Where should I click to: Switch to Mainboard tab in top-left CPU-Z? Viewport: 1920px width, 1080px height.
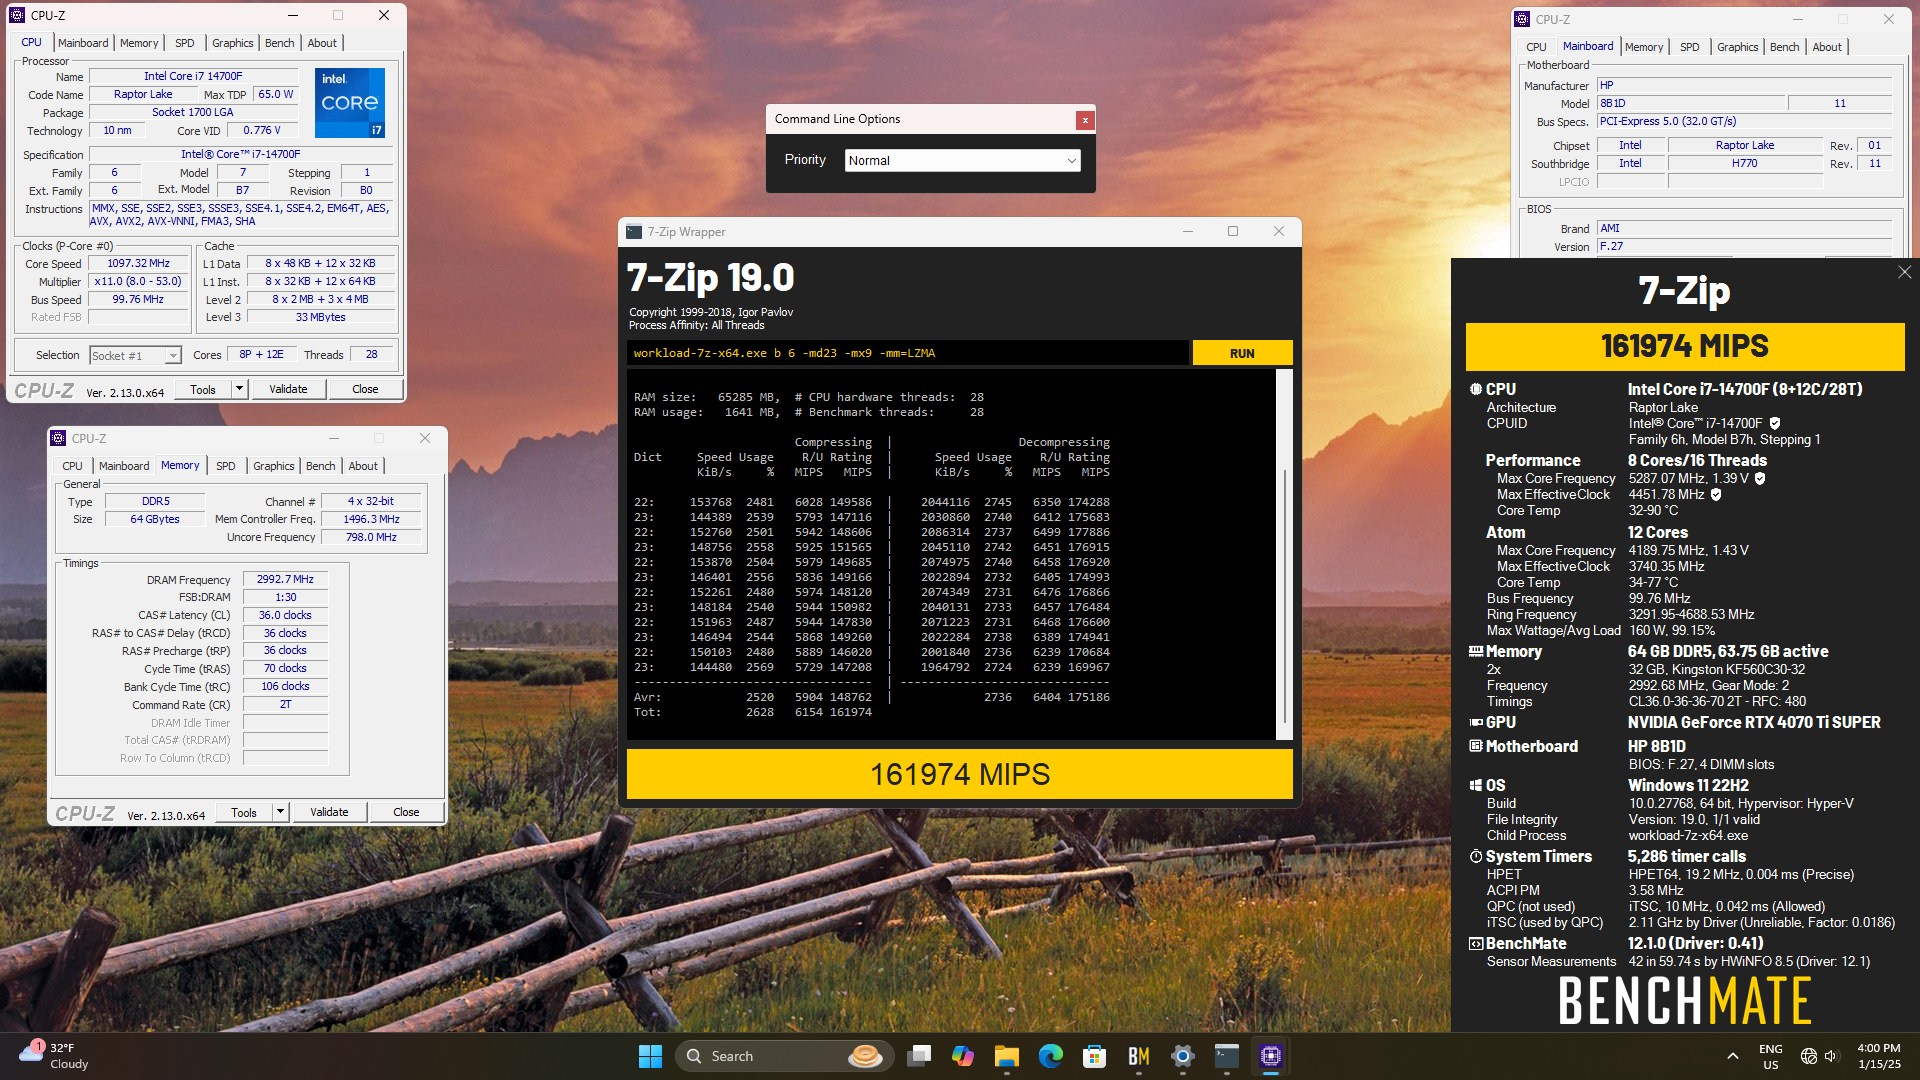click(83, 43)
